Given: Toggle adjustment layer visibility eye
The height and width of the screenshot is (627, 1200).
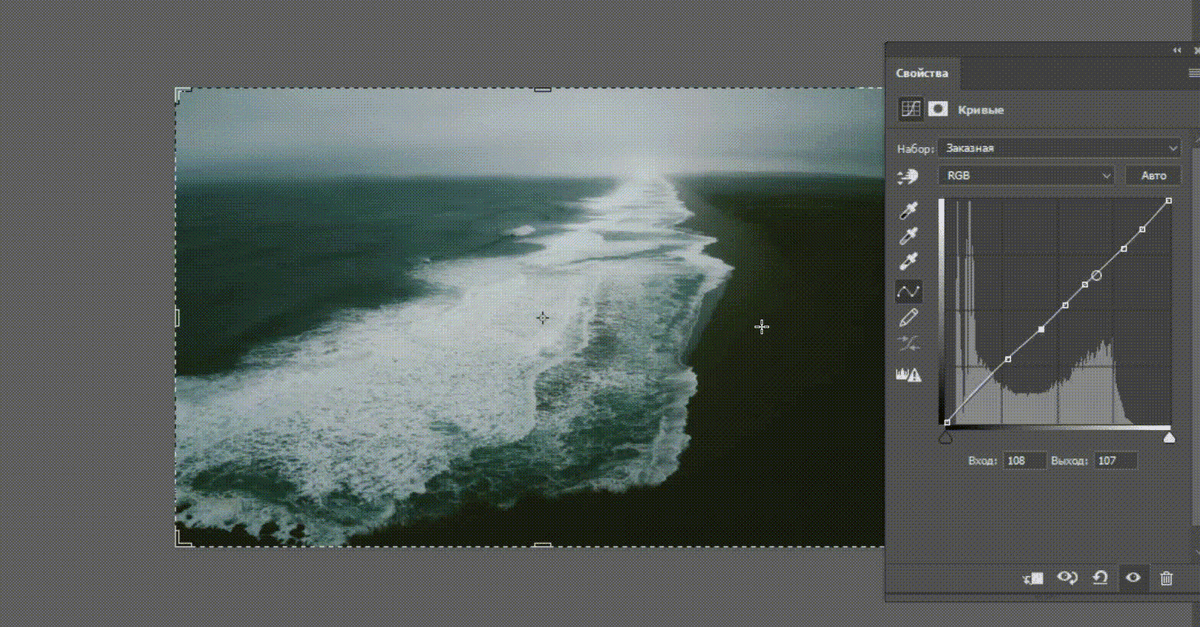Looking at the screenshot, I should pos(1133,578).
